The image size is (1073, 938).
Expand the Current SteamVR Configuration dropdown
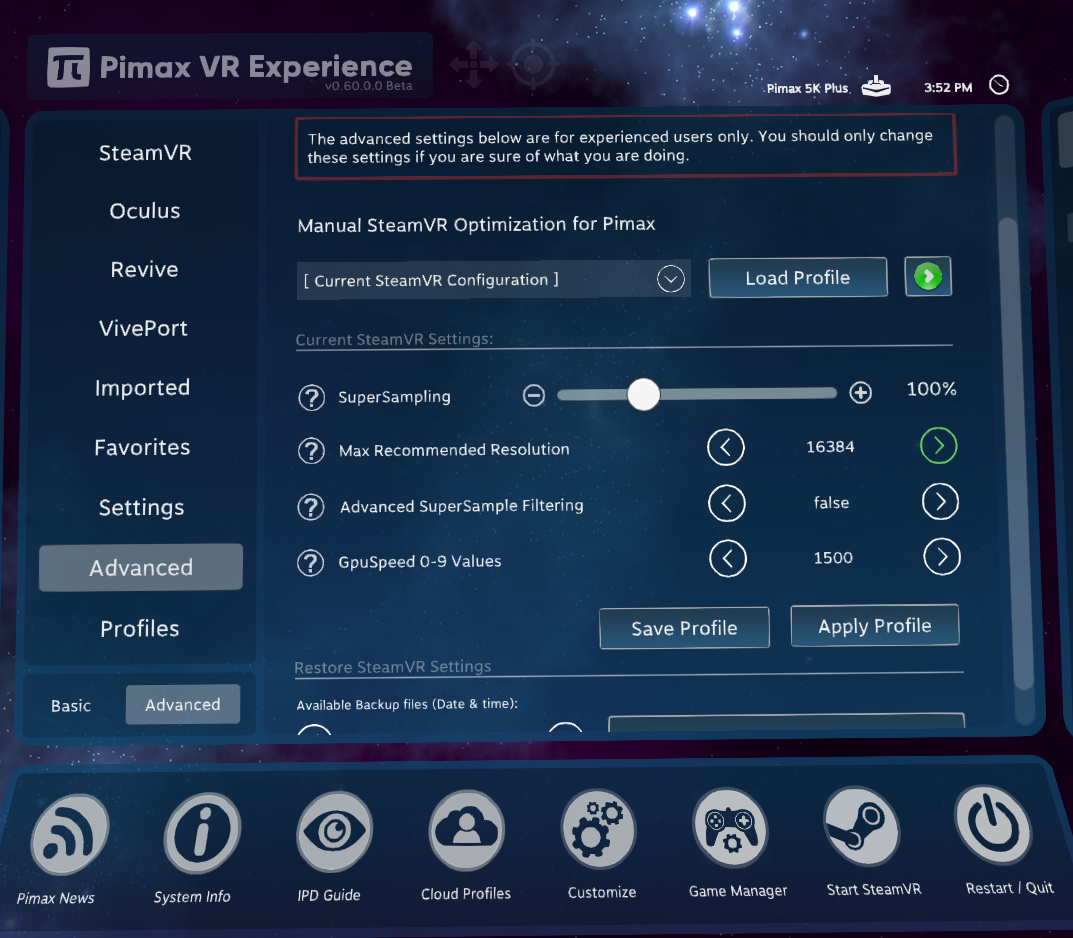(x=671, y=279)
